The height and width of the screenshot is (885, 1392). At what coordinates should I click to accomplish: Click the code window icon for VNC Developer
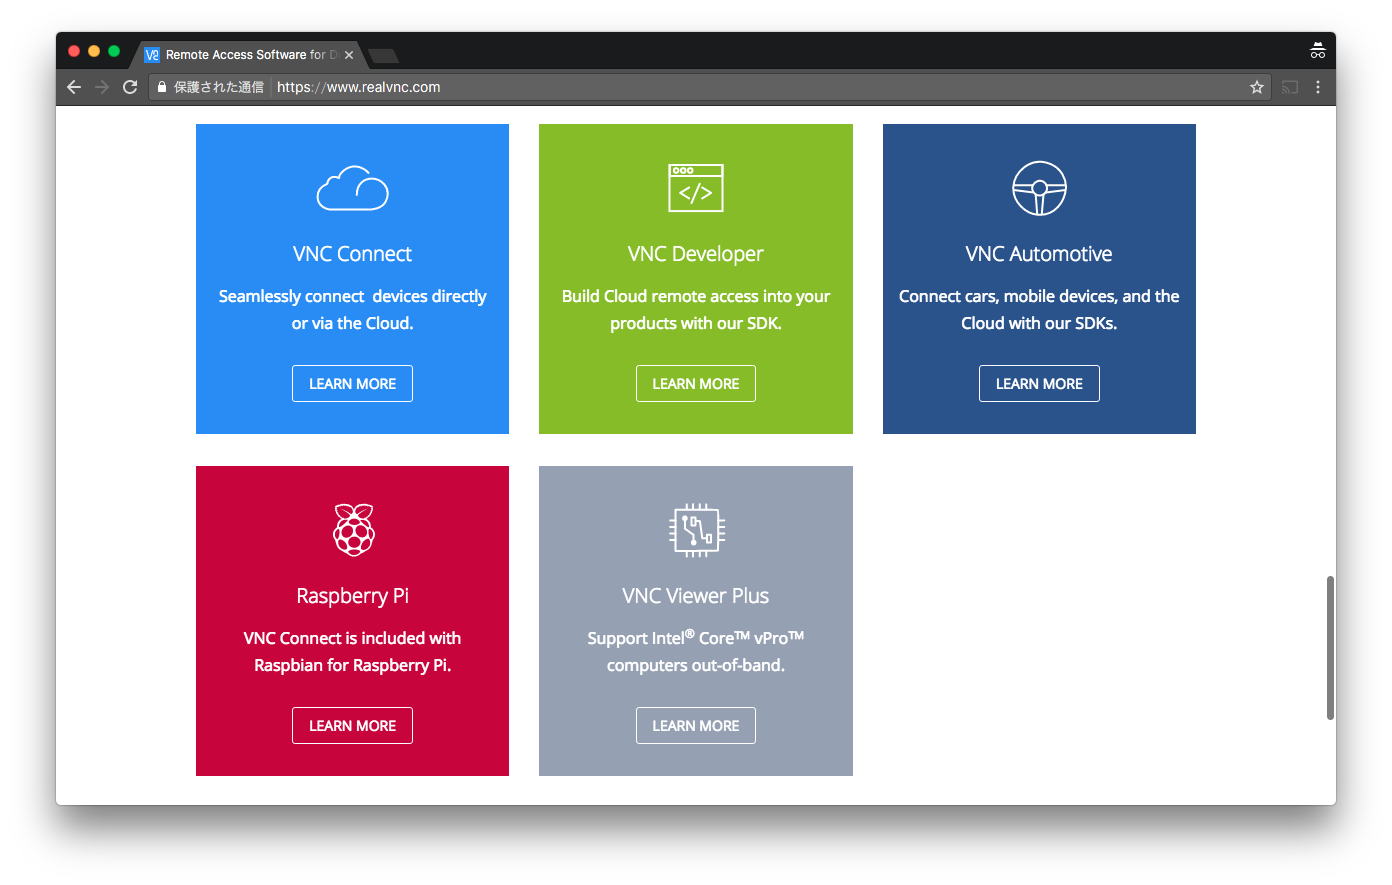[695, 188]
